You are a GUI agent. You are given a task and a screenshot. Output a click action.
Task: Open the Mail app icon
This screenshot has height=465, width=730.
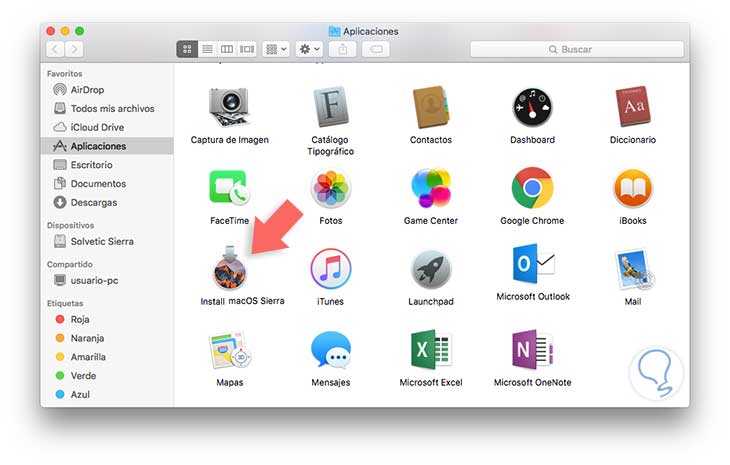[634, 269]
